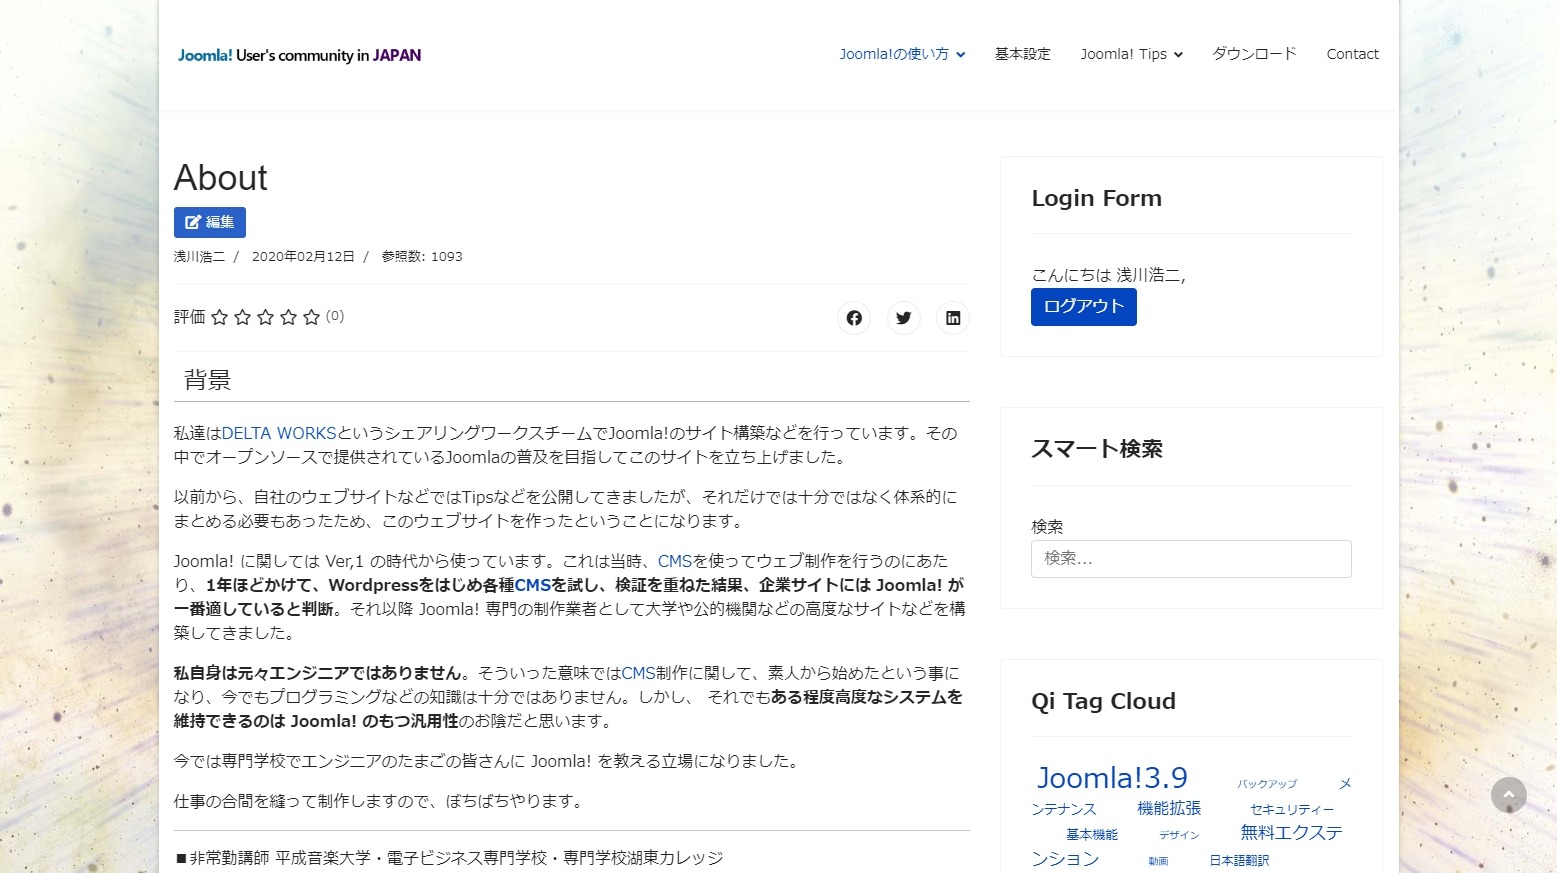
Task: Open the Contact page
Action: click(x=1351, y=54)
